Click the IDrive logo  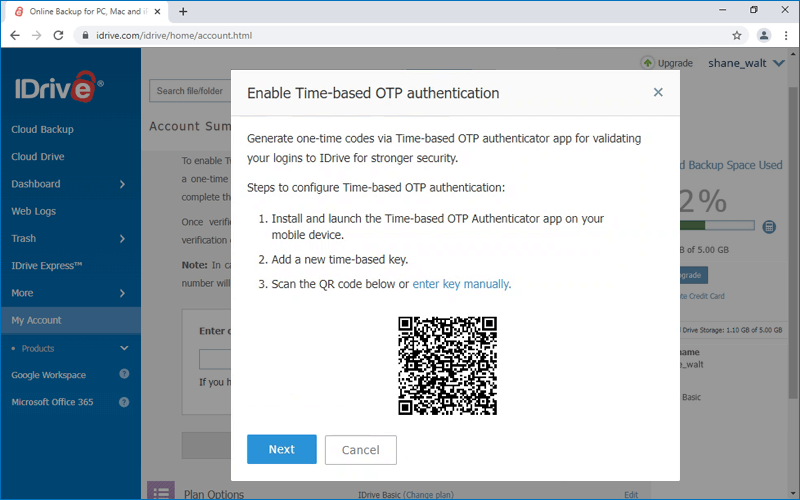coord(58,88)
